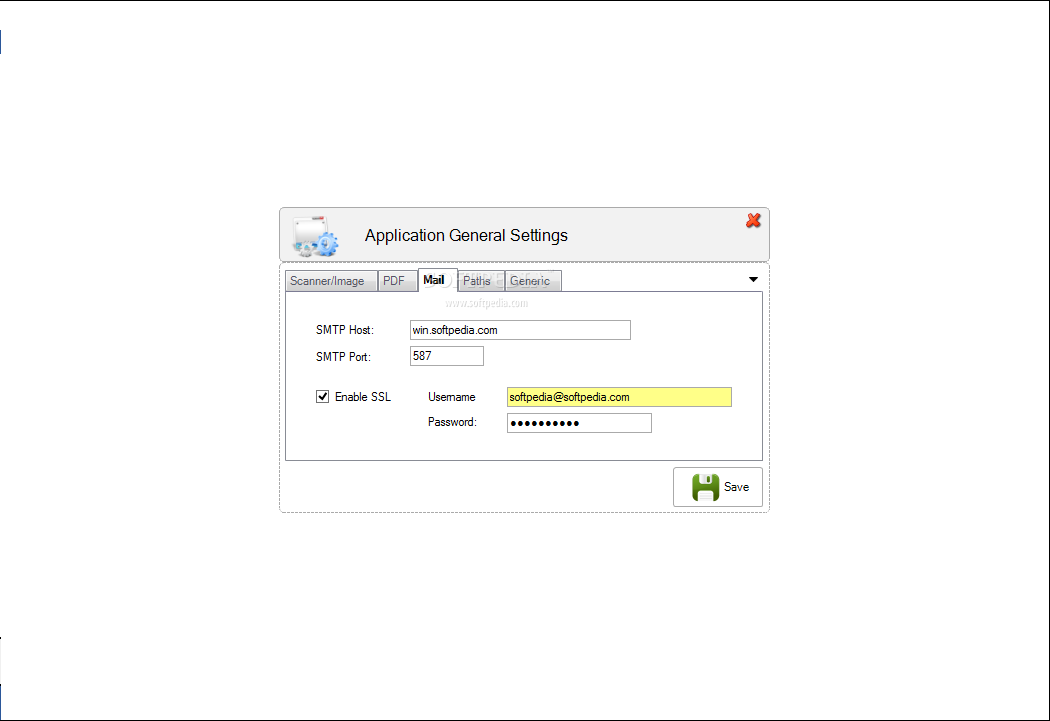Click the Application General Settings title
Screen dimensions: 1050x721
[466, 236]
